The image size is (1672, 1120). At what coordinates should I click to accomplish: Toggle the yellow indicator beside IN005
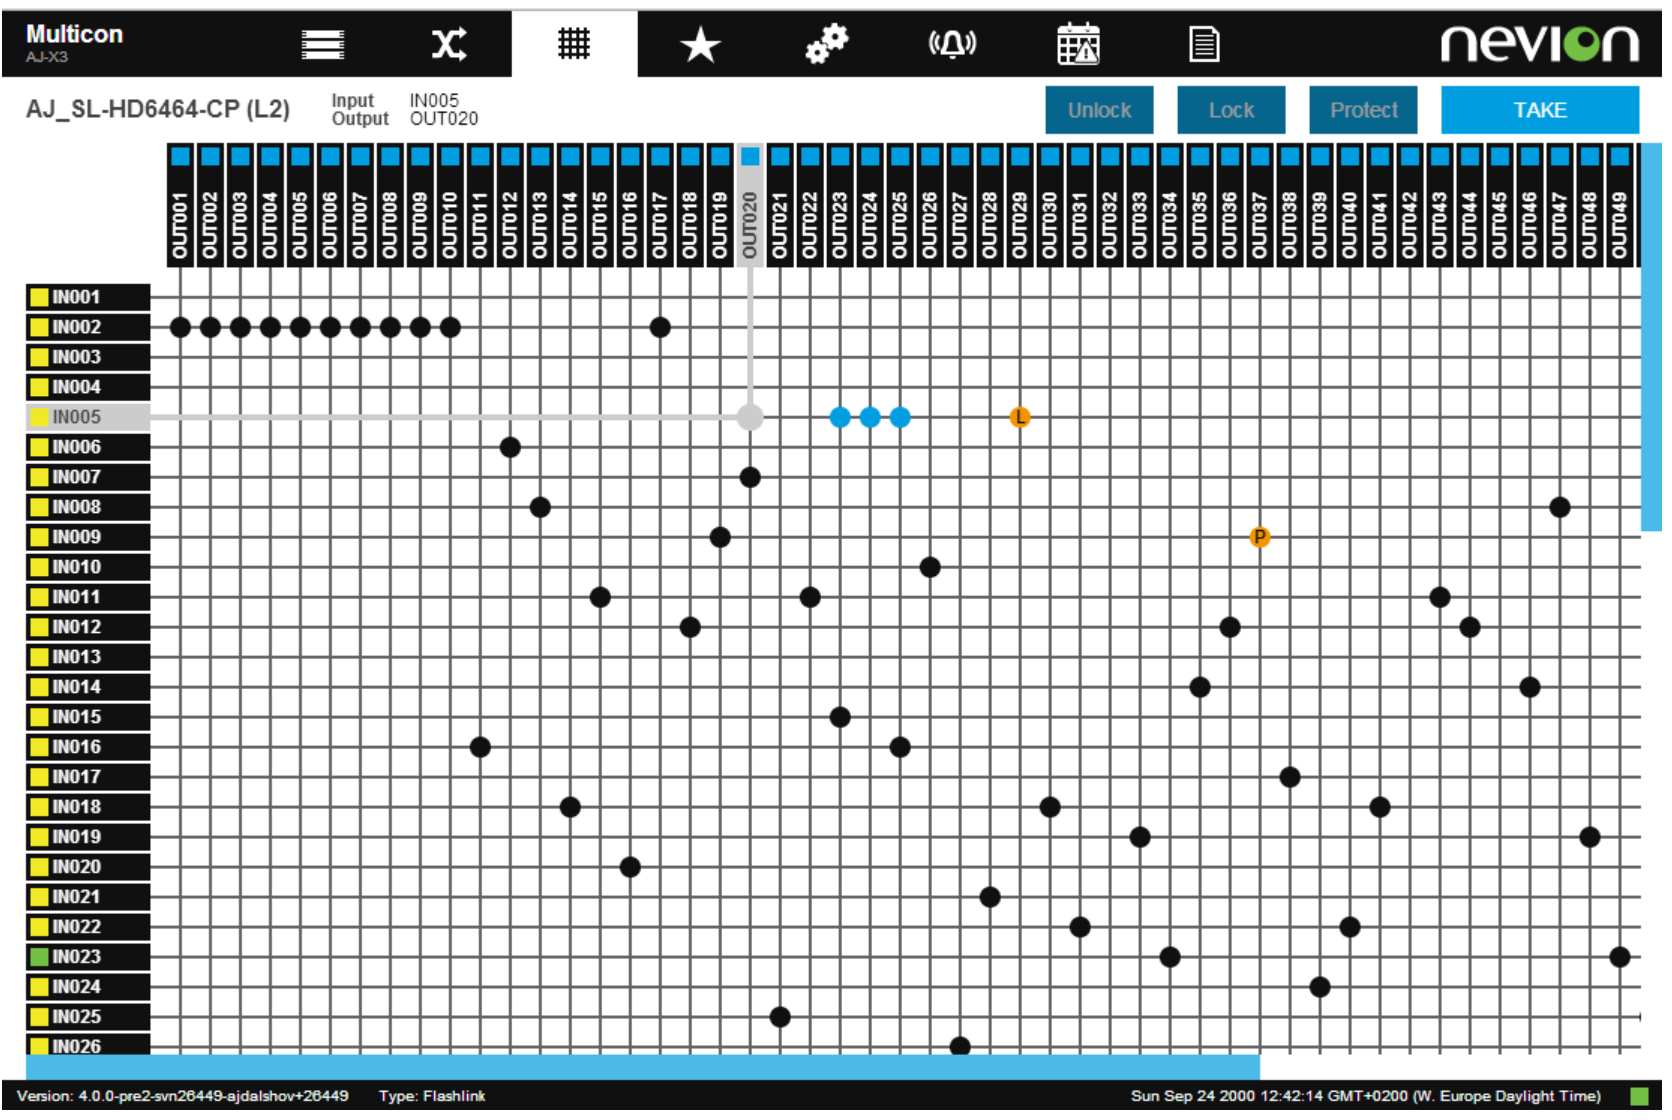coord(38,417)
